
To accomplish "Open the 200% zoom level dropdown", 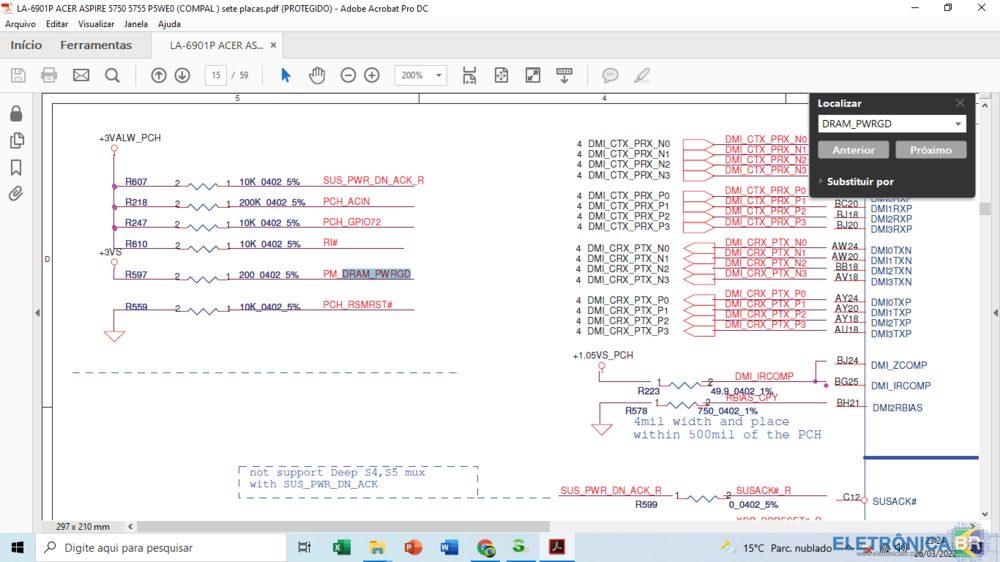I will tap(438, 75).
